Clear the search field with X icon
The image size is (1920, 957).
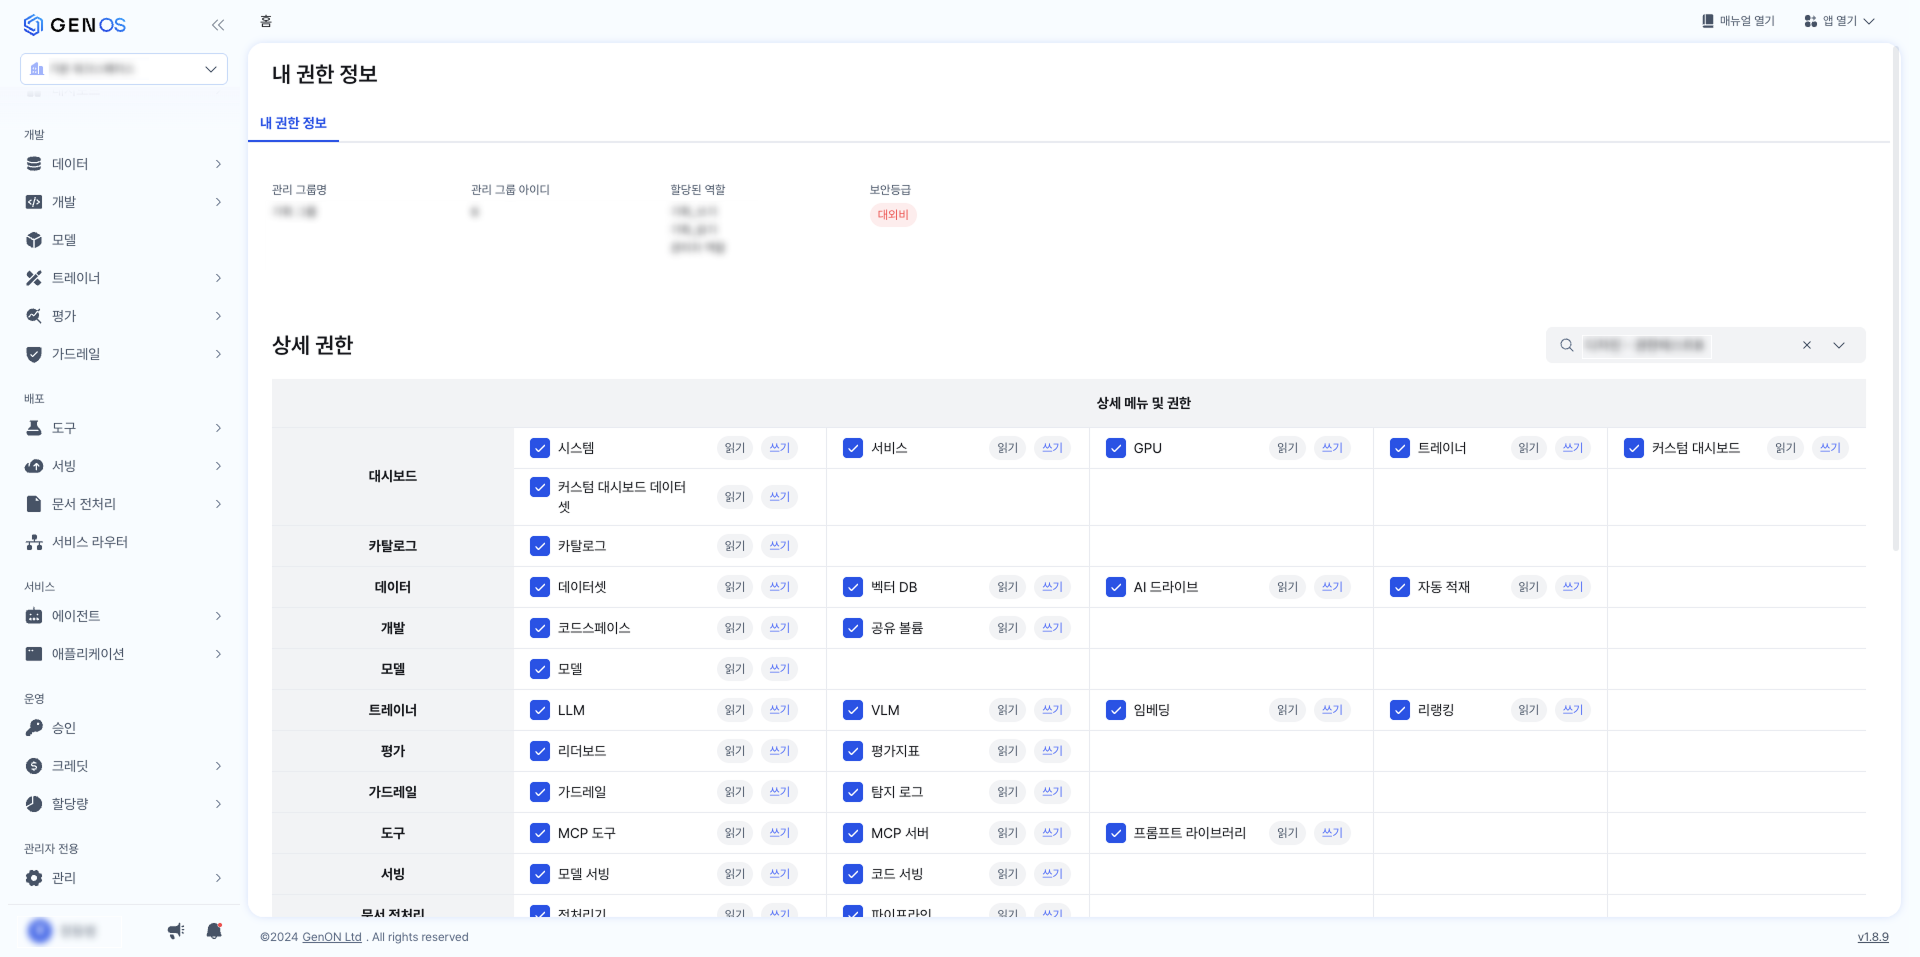click(x=1807, y=345)
